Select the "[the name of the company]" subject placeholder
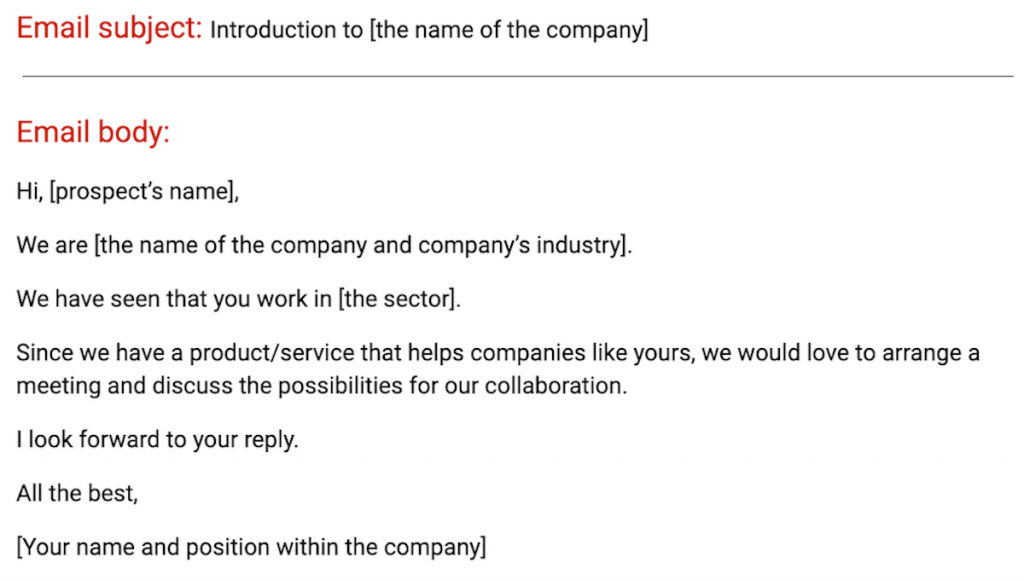This screenshot has height=580, width=1024. click(x=508, y=30)
